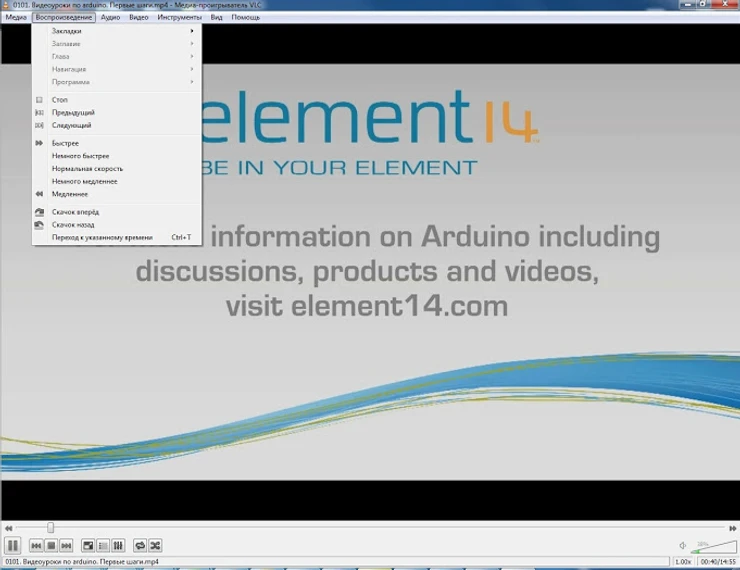This screenshot has height=570, width=740.
Task: Open extended settings equalizer button
Action: [x=118, y=546]
